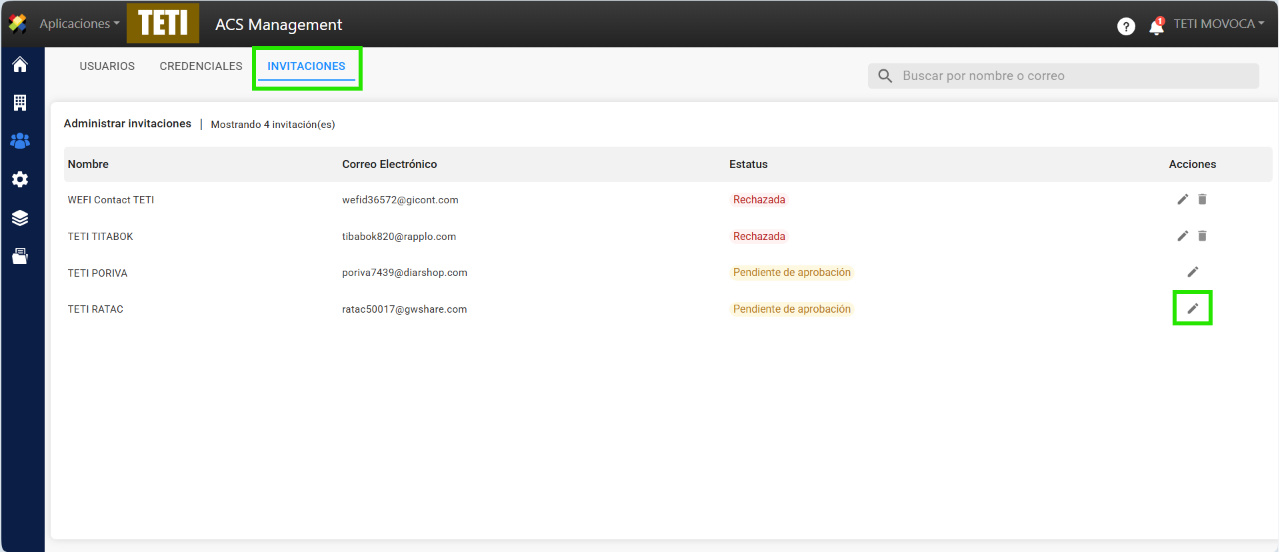Screen dimensions: 1279x553
Task: Edit TETI RATAC invitation
Action: click(x=1192, y=308)
